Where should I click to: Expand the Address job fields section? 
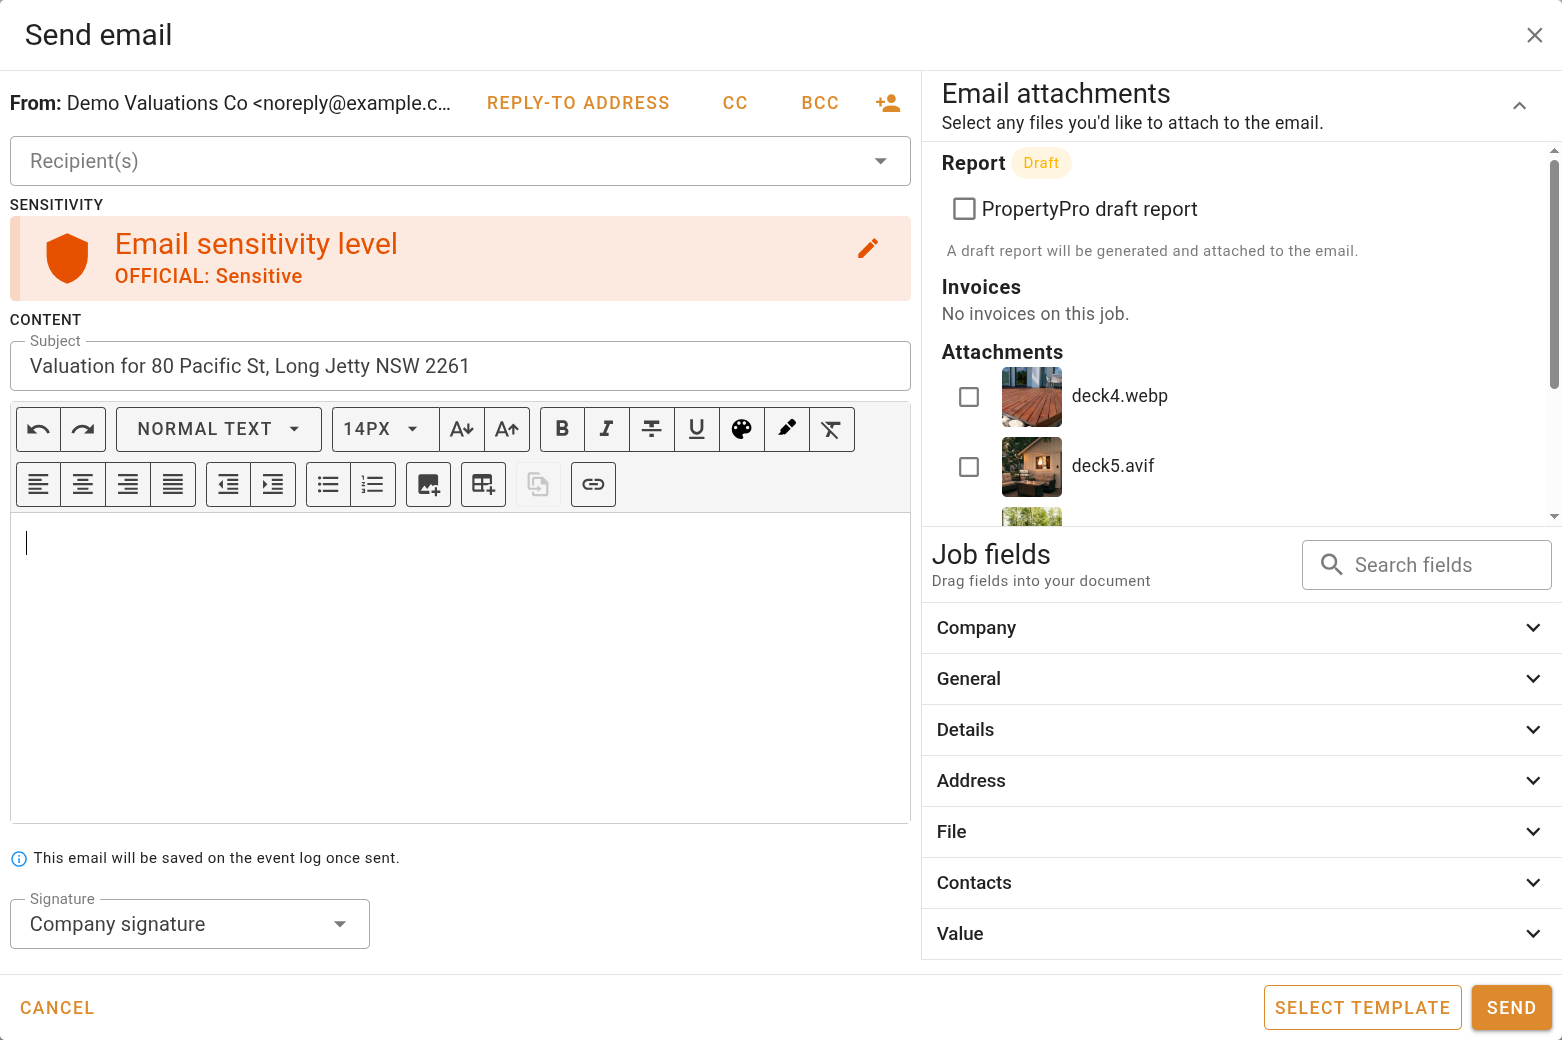tap(1241, 781)
